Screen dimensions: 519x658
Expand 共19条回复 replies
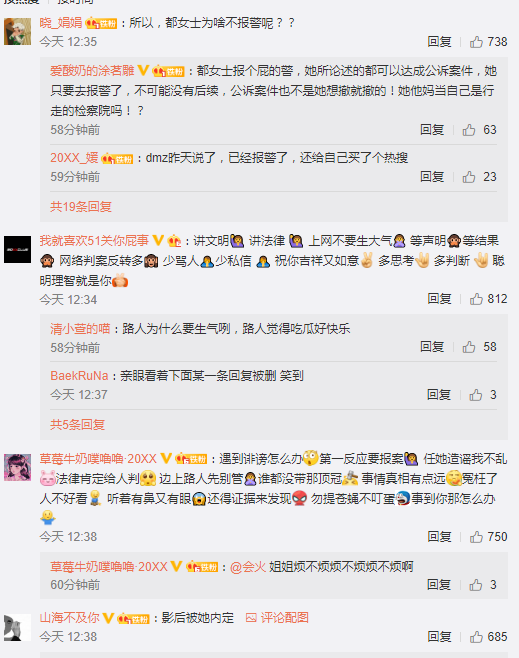[x=81, y=206]
